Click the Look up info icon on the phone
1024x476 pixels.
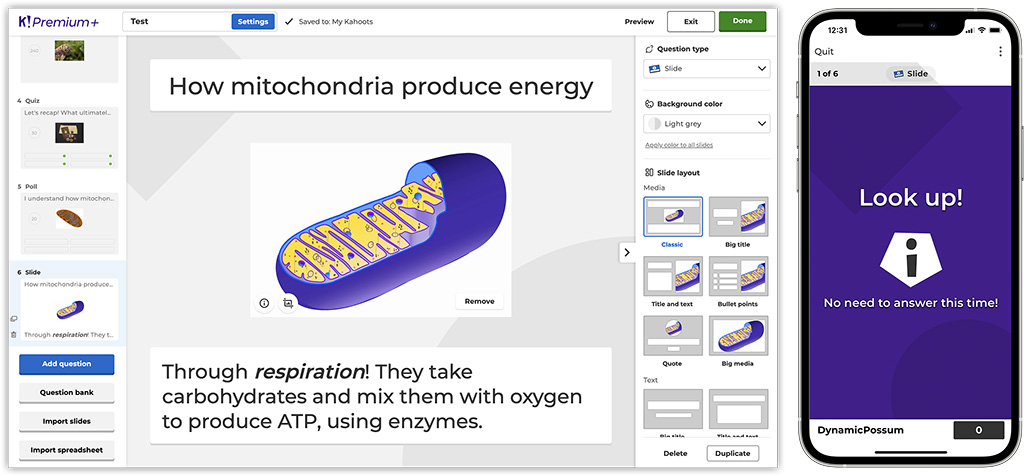click(910, 260)
